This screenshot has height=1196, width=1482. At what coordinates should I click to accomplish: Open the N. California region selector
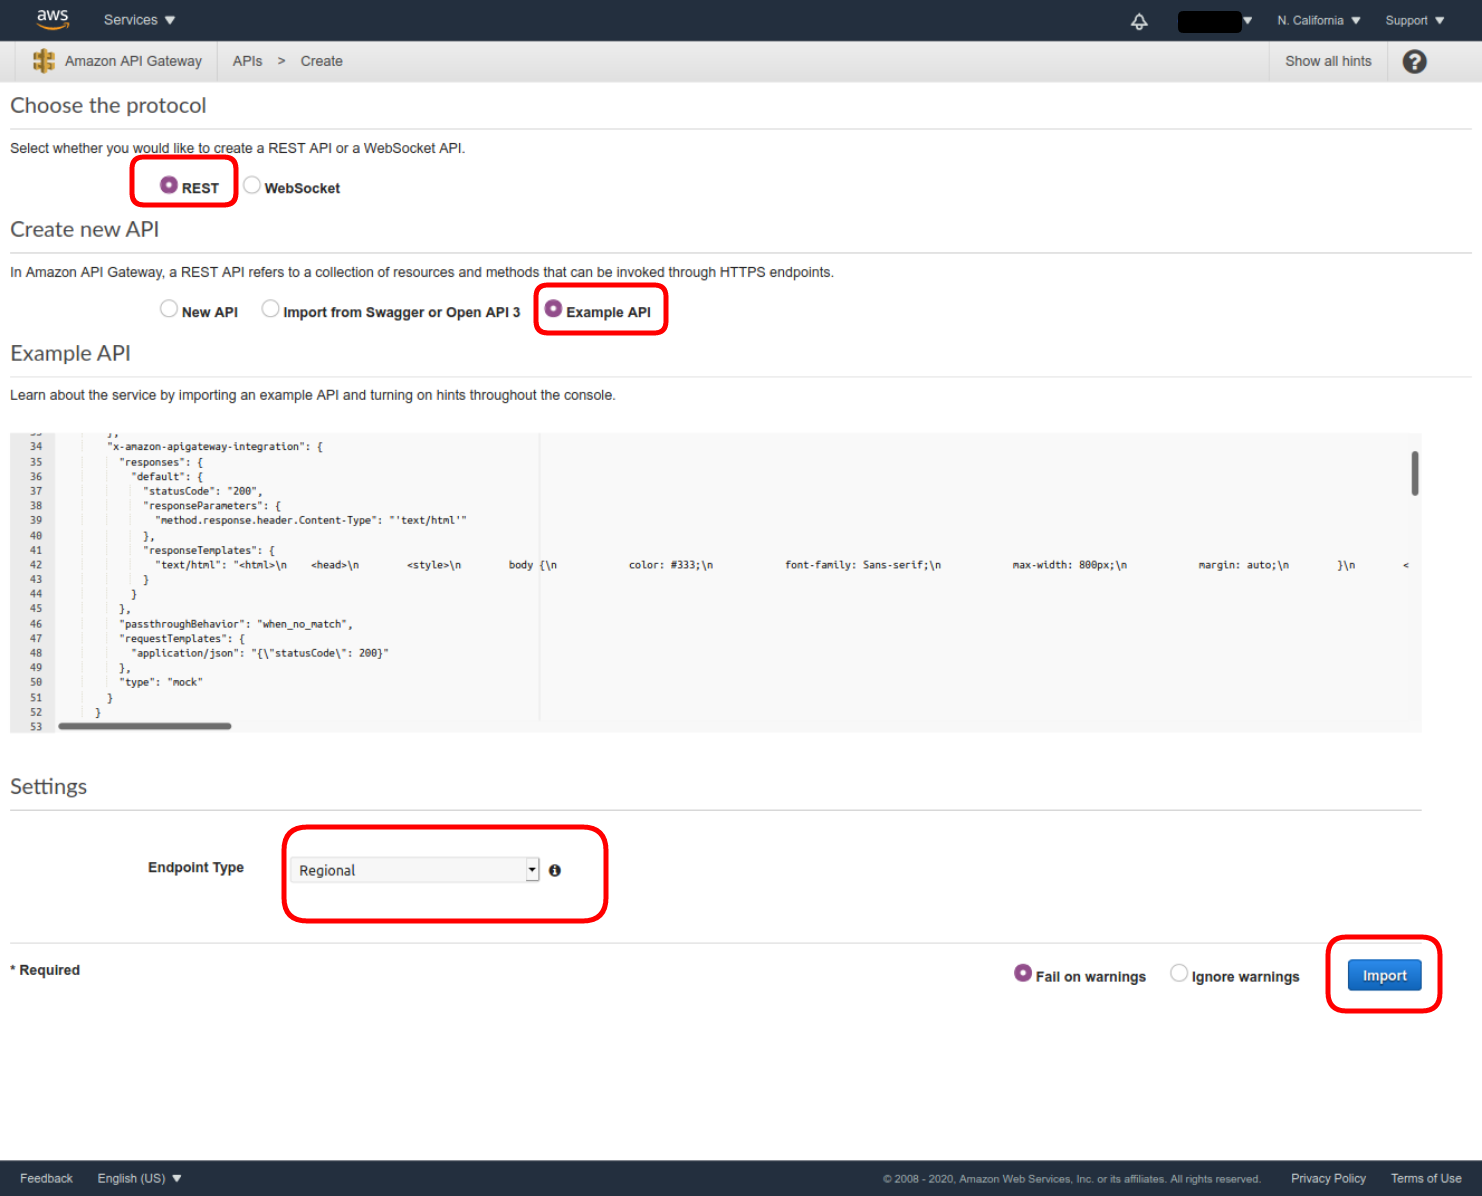click(1318, 20)
